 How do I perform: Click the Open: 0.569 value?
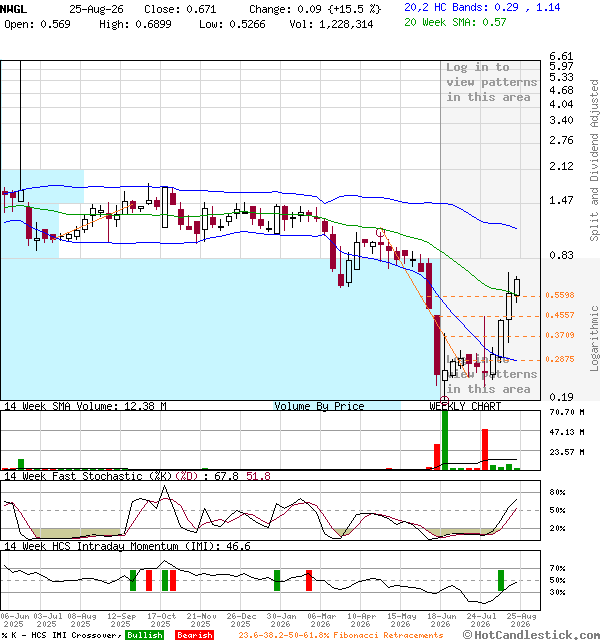pos(37,24)
